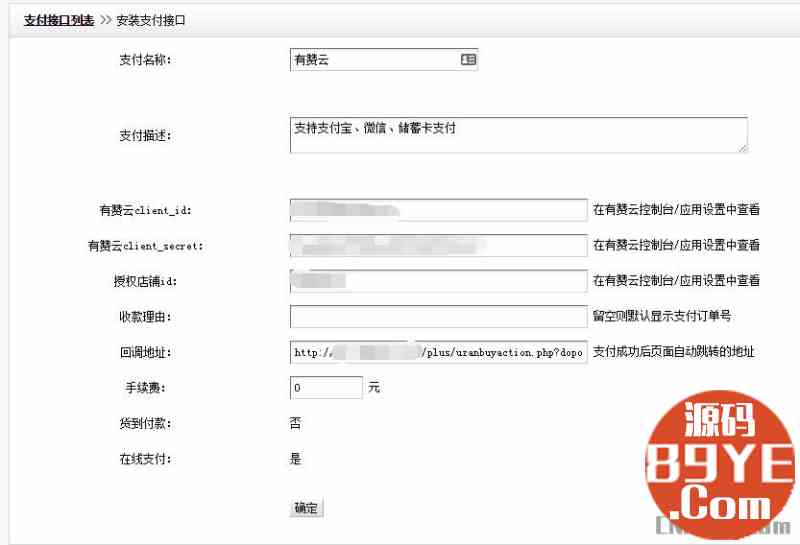This screenshot has width=800, height=545.
Task: Focus the 有赞云client_id input field
Action: [x=438, y=210]
